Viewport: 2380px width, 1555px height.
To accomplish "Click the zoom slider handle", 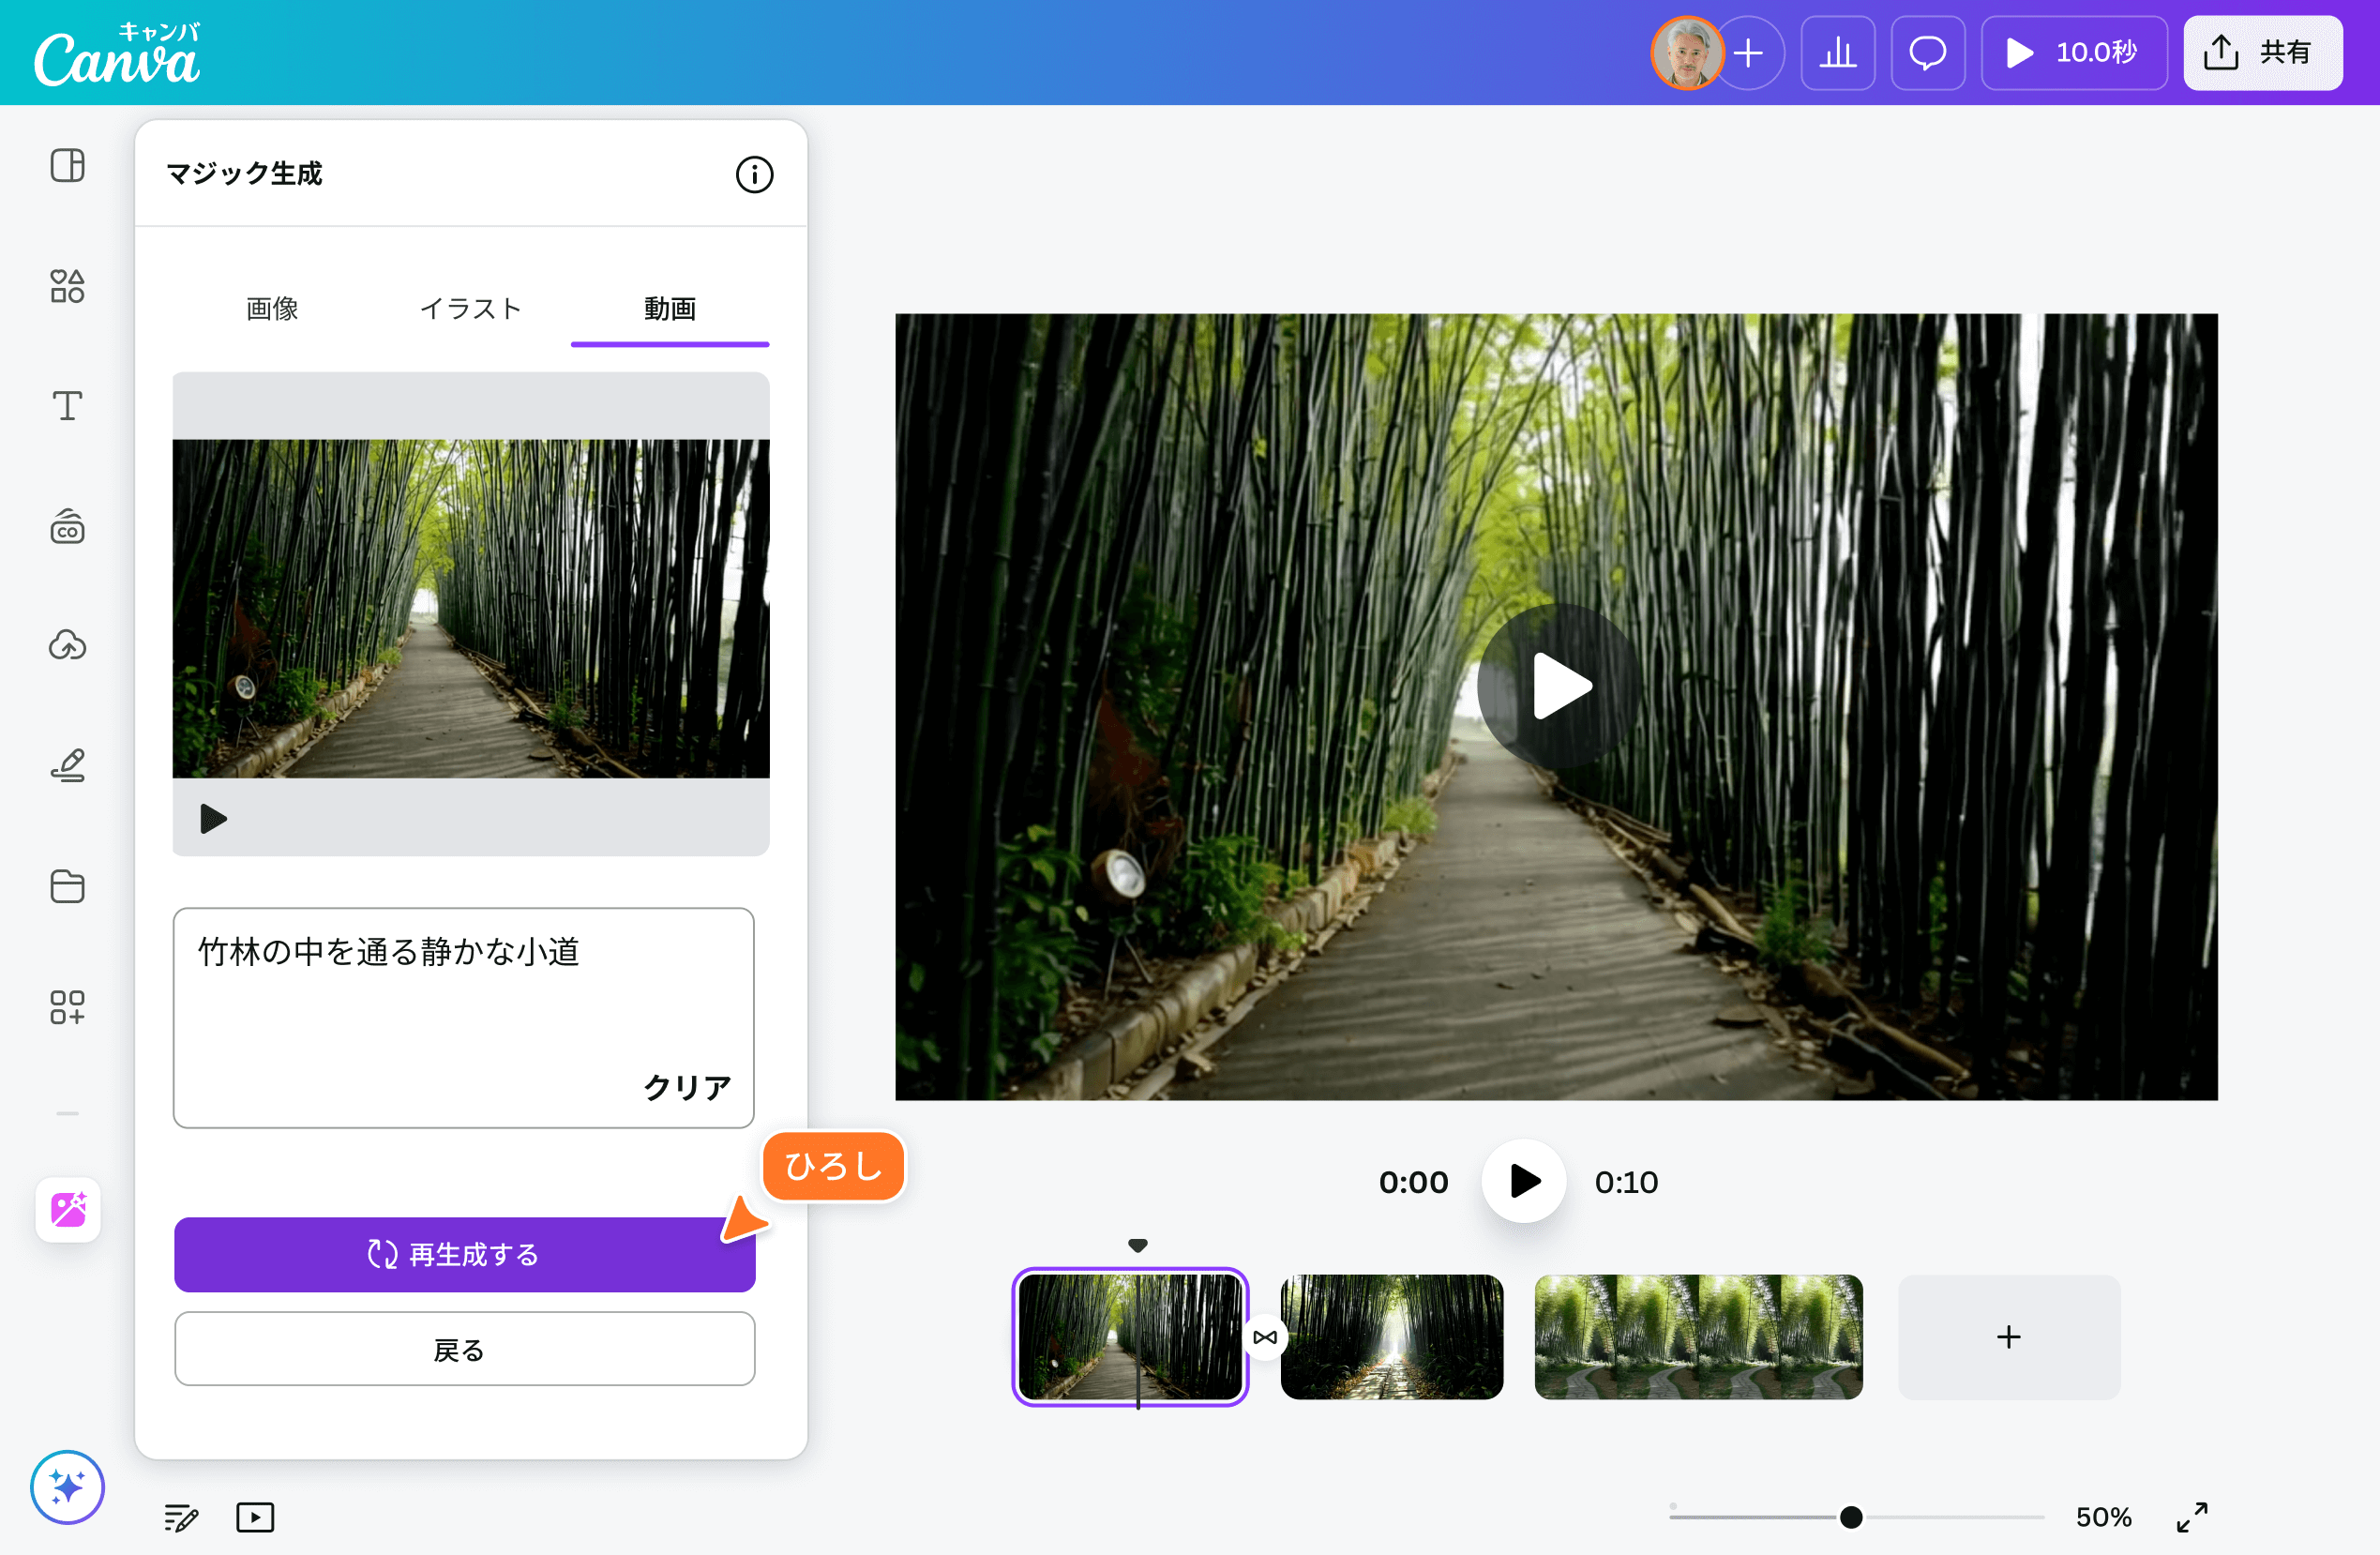I will [x=1851, y=1517].
